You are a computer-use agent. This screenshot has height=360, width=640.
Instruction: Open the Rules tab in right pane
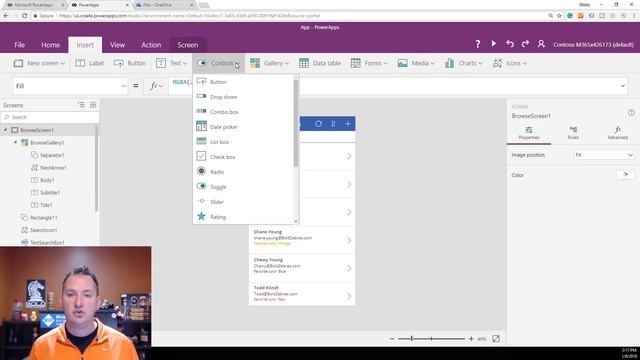[x=573, y=133]
